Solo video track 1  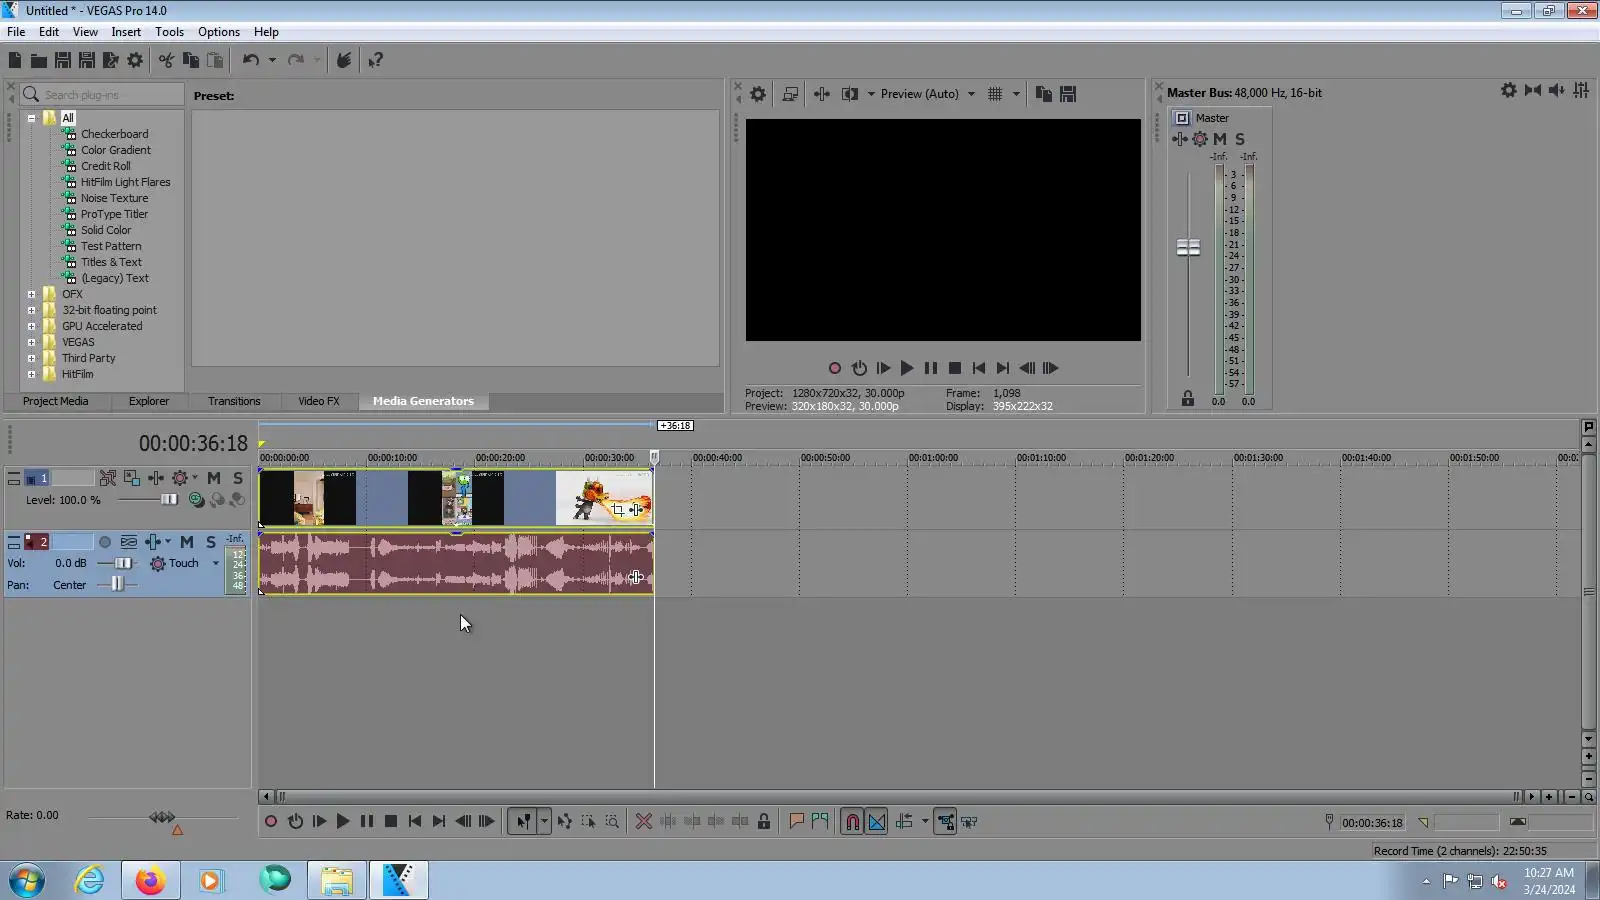pos(238,478)
